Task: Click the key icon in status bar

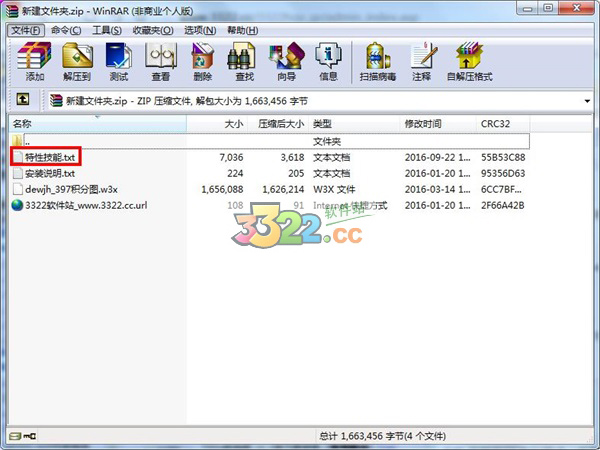Action: [30, 436]
